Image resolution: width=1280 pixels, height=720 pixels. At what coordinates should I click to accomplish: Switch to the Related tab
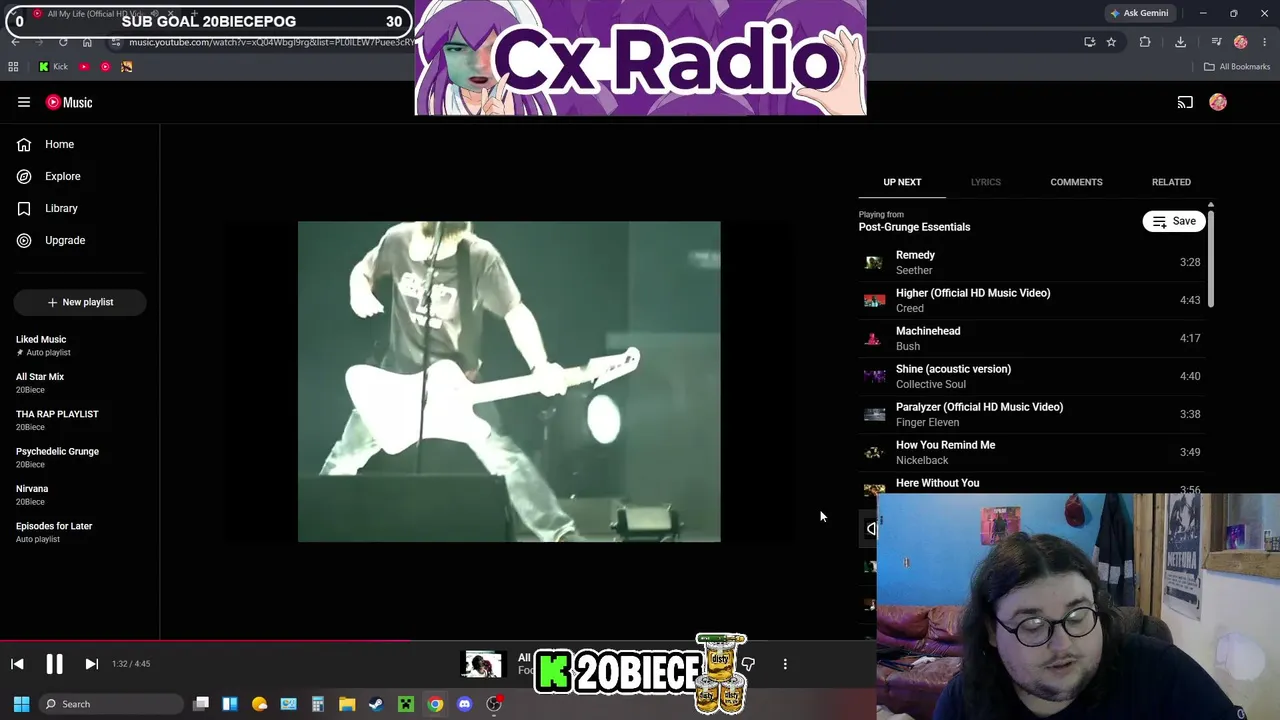point(1171,182)
